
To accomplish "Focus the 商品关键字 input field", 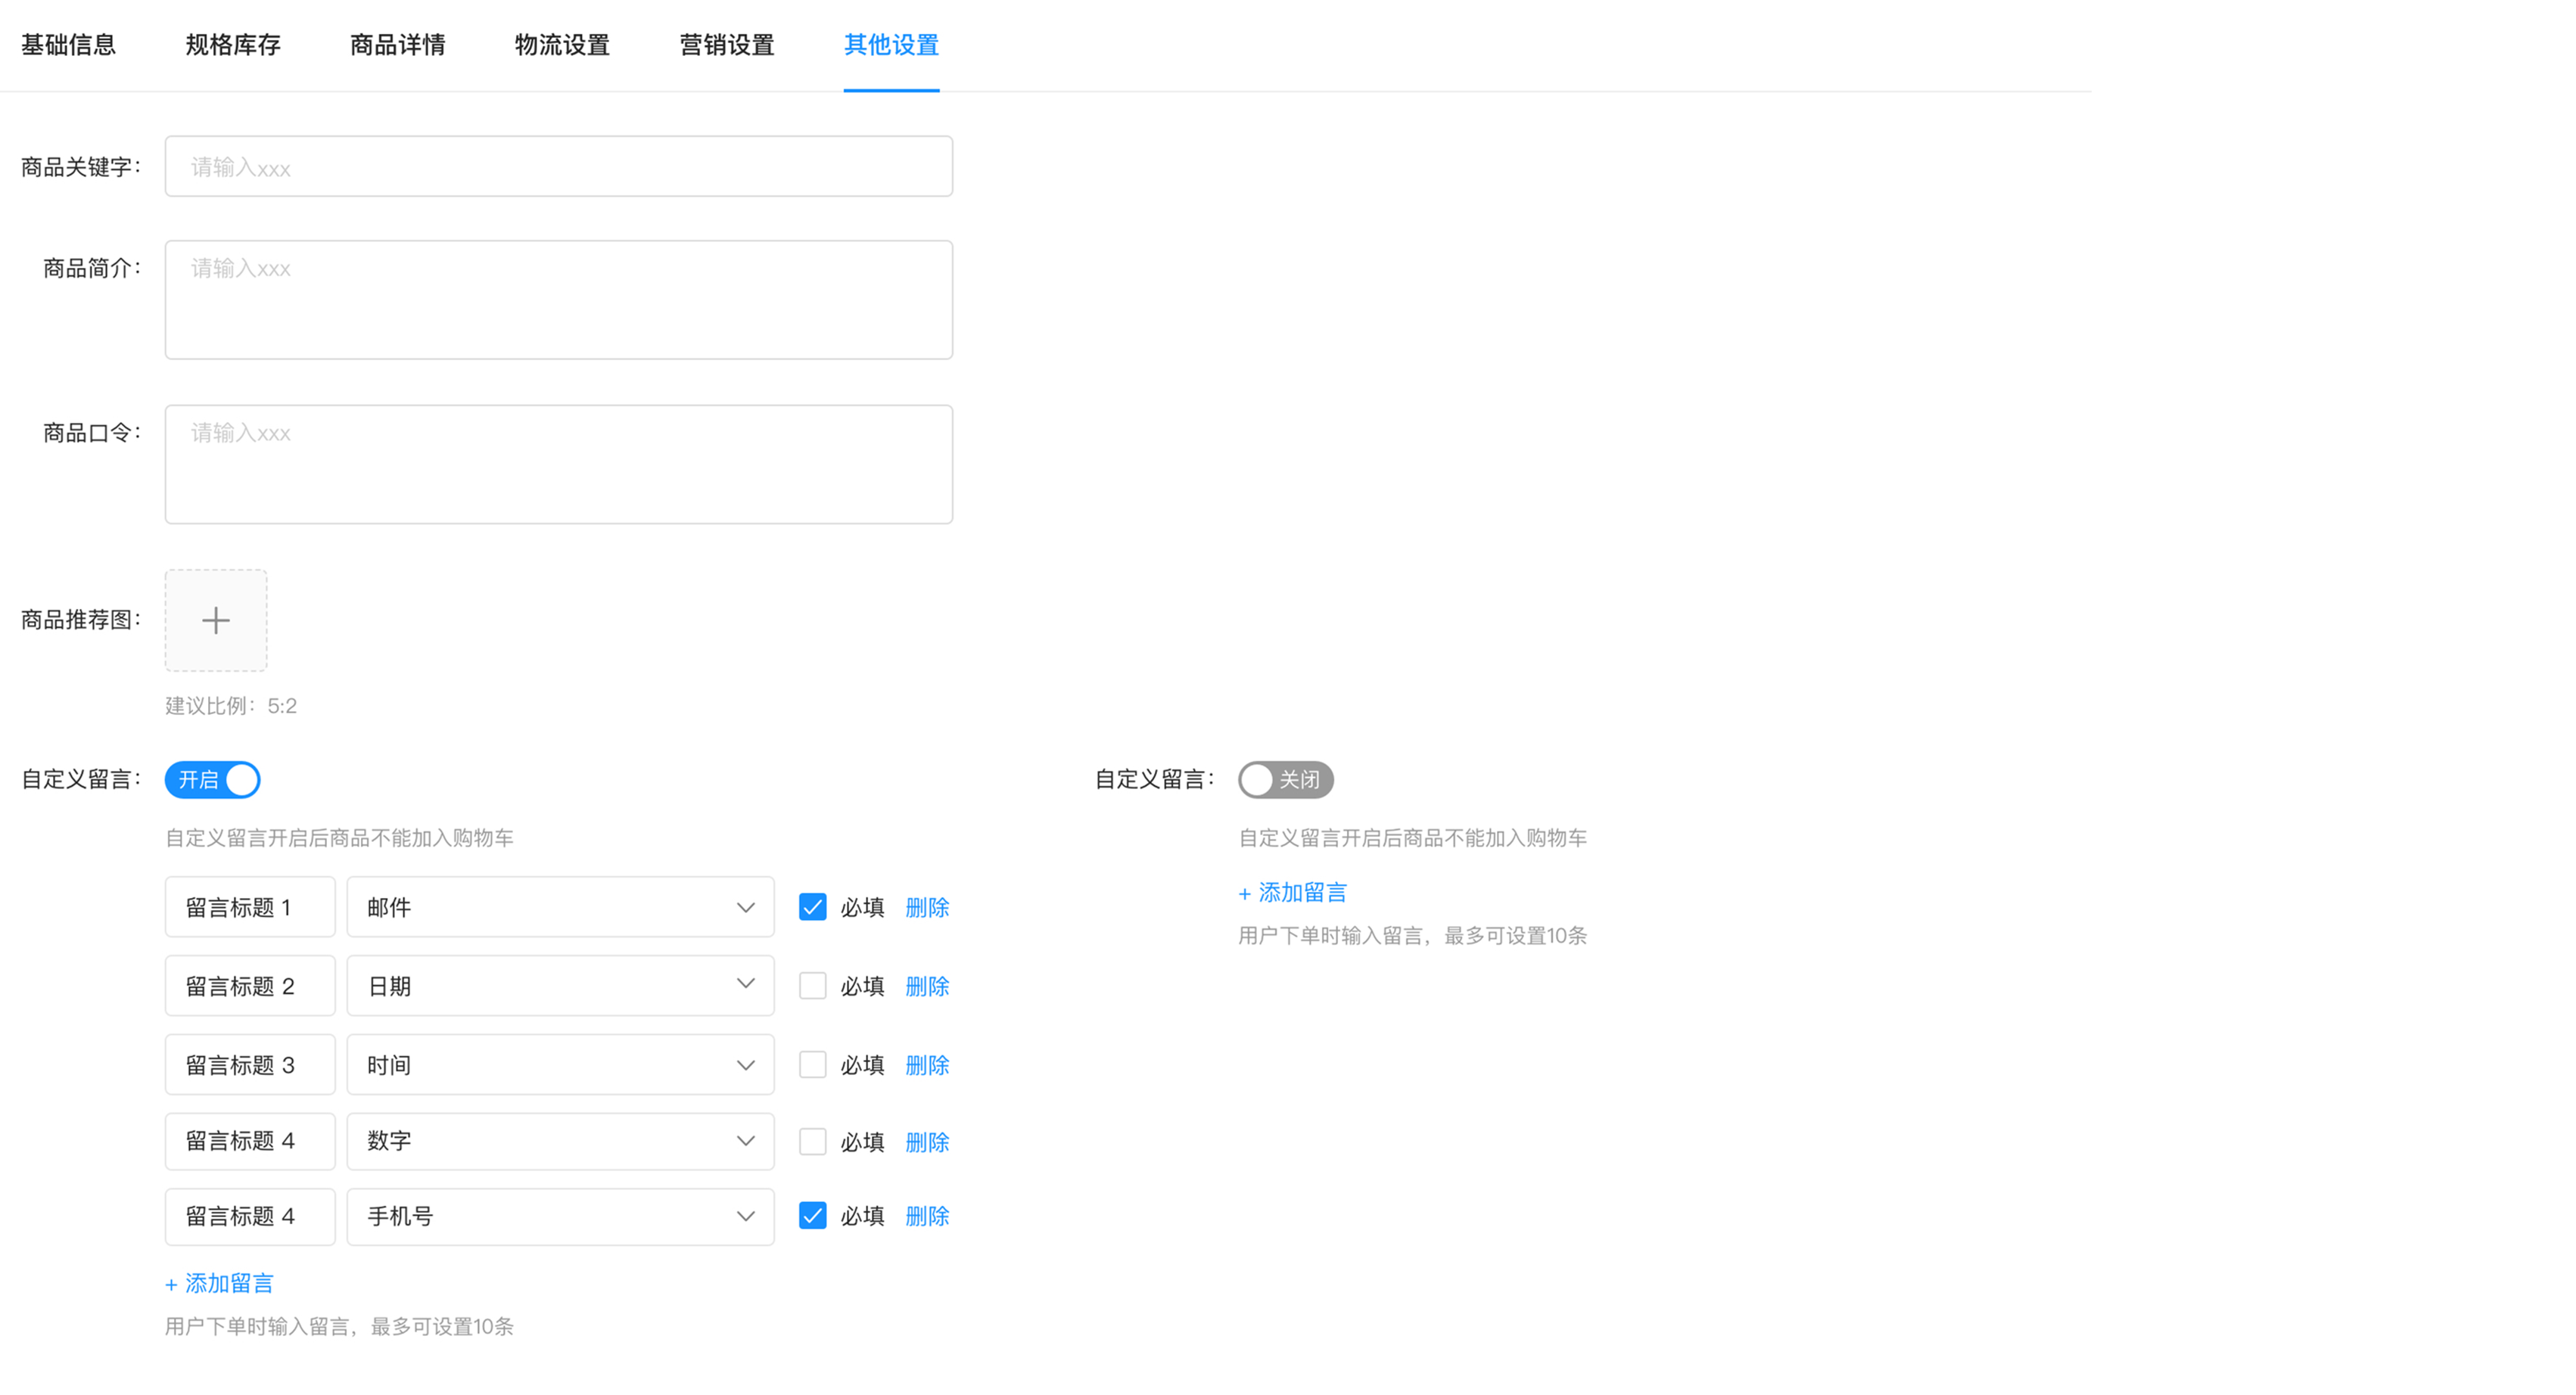I will pos(558,166).
